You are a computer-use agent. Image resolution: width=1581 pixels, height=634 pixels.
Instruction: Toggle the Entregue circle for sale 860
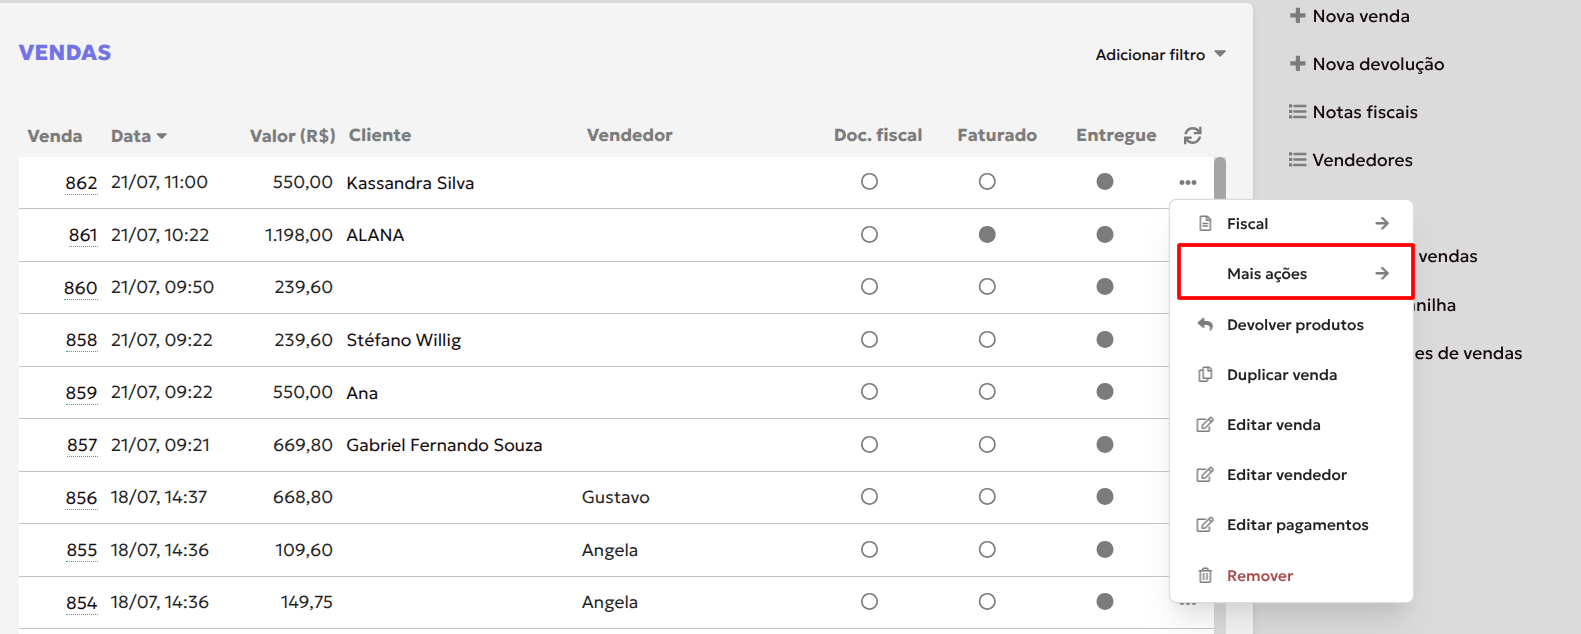coord(1105,287)
